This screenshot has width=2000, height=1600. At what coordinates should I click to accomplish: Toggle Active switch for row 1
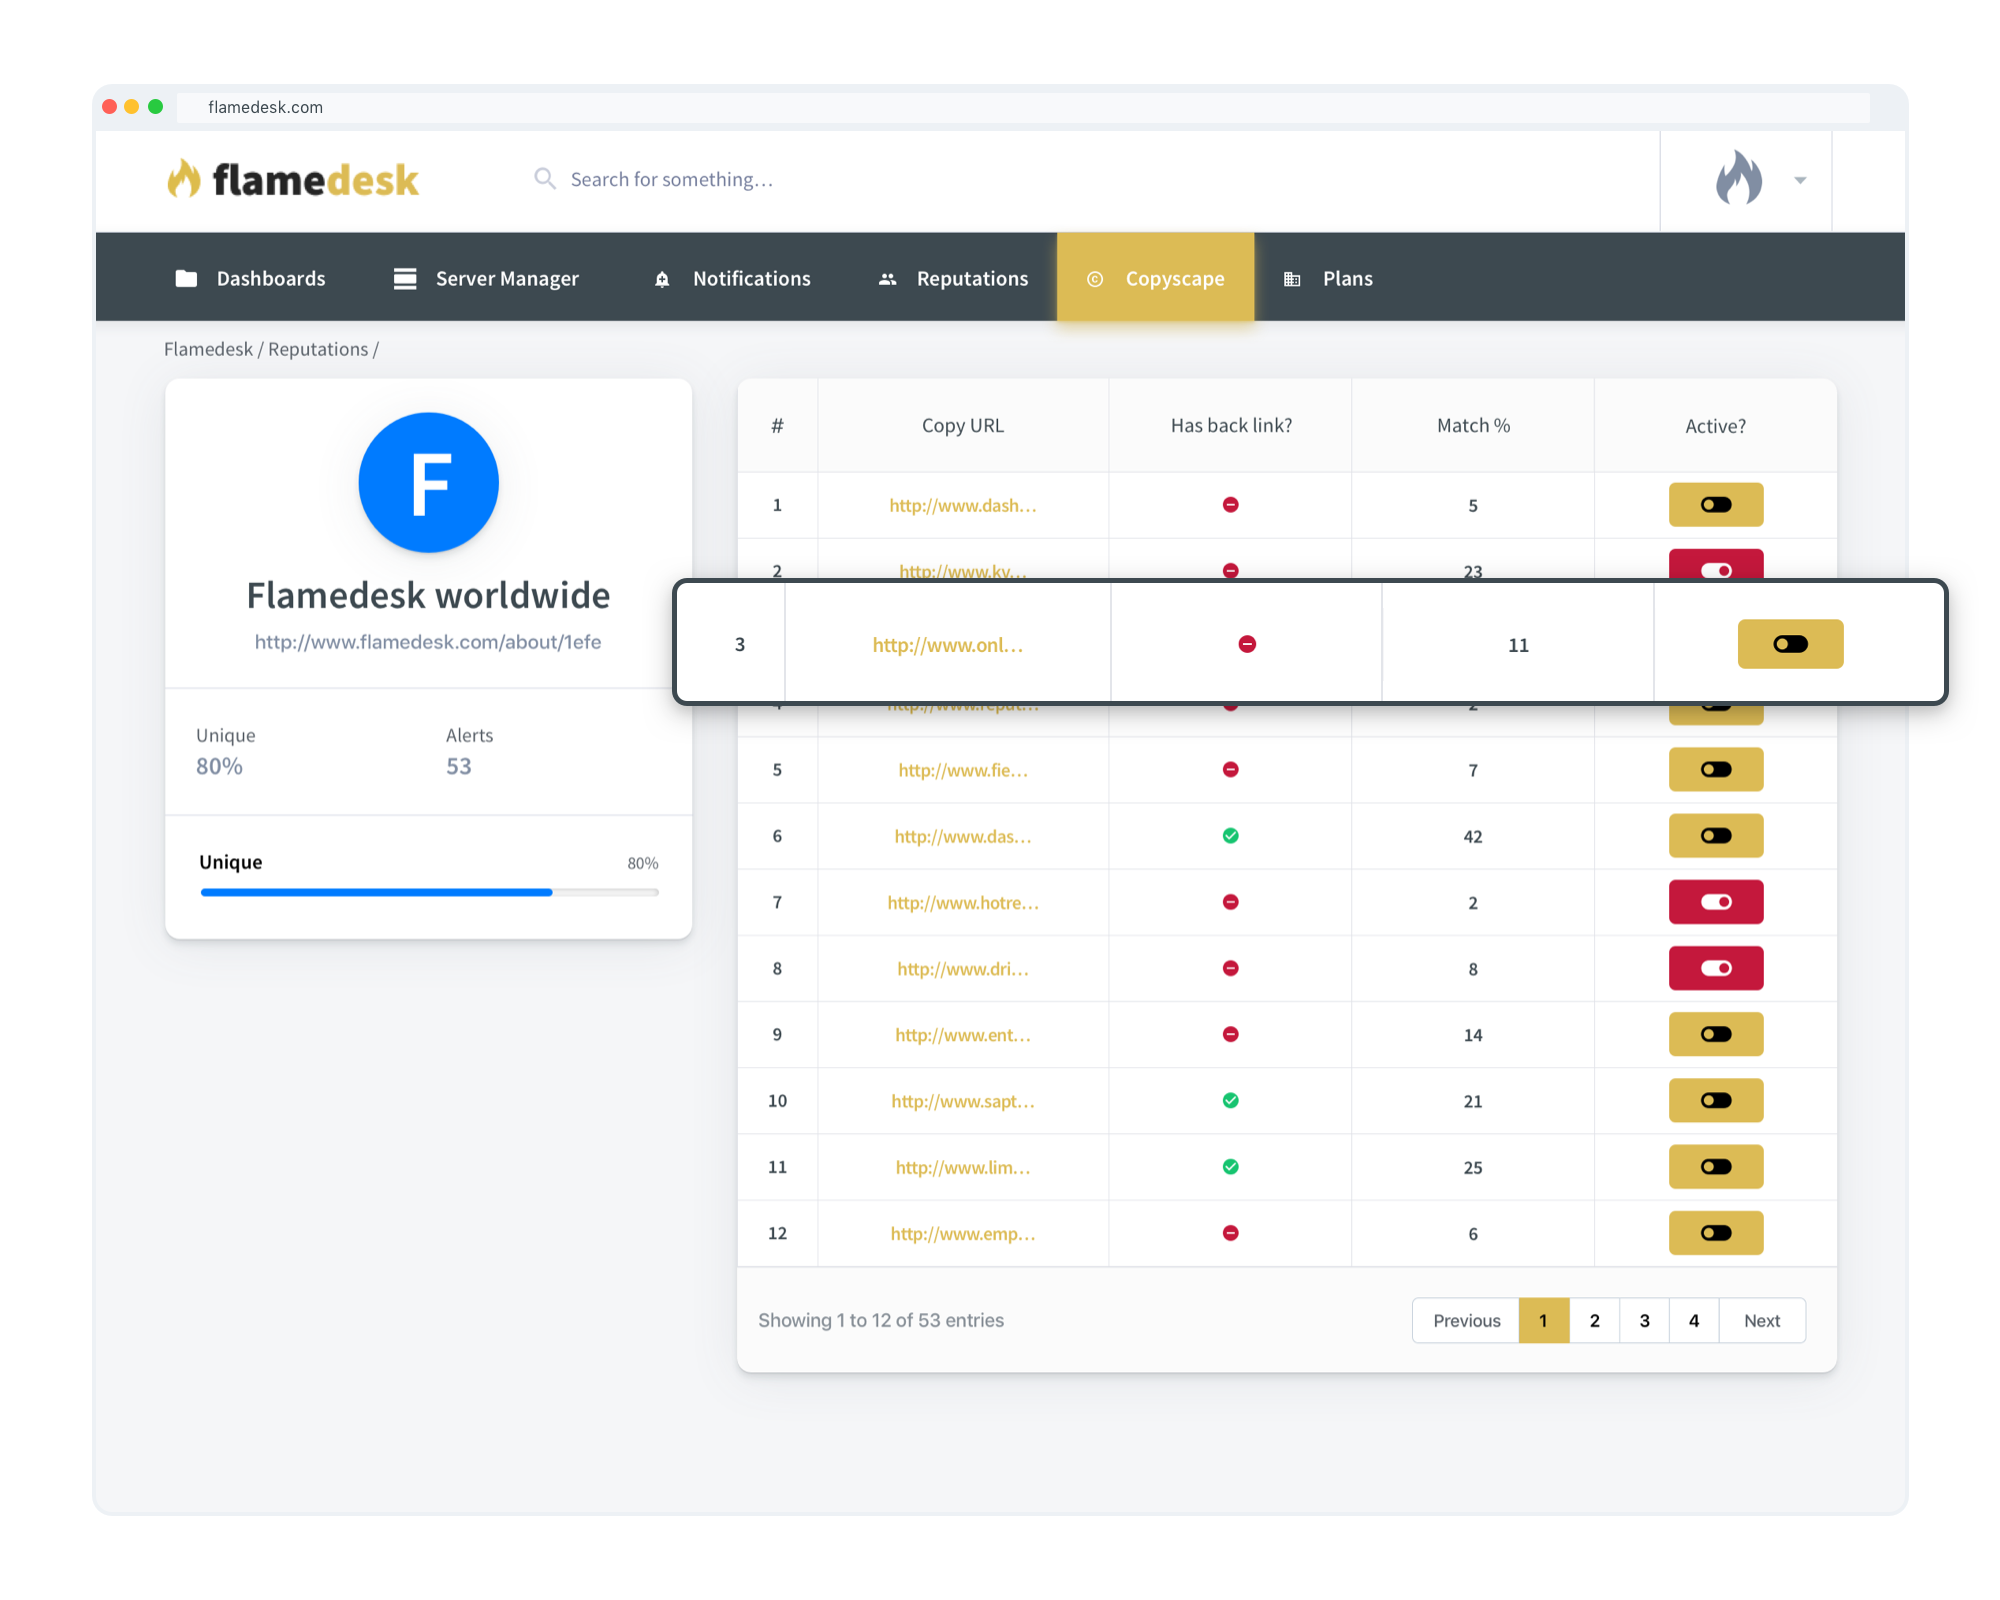point(1716,505)
